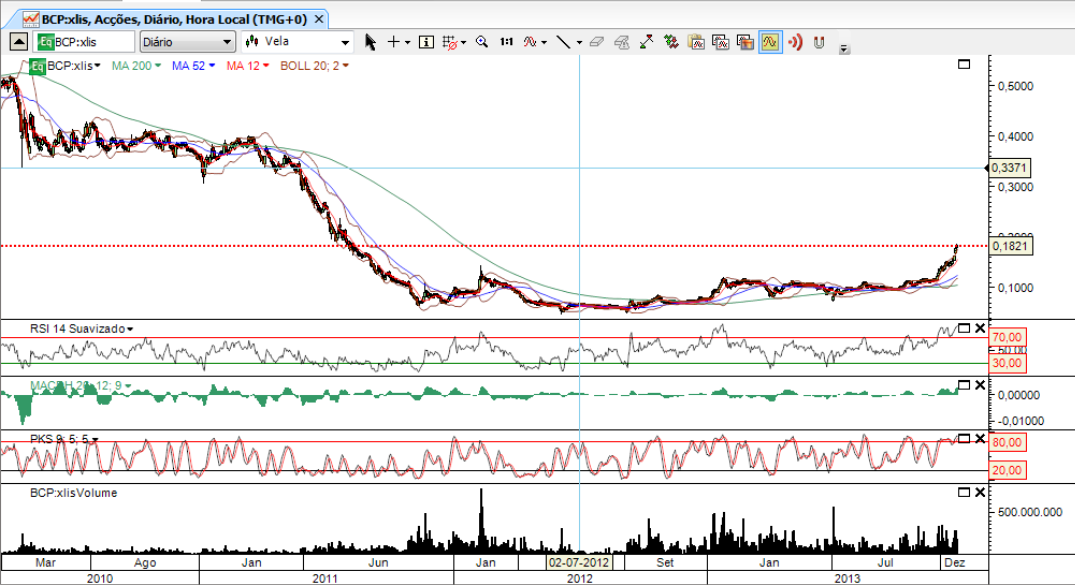Activate the crosshair cursor tool
Viewport: 1075px width, 585px height.
point(394,42)
